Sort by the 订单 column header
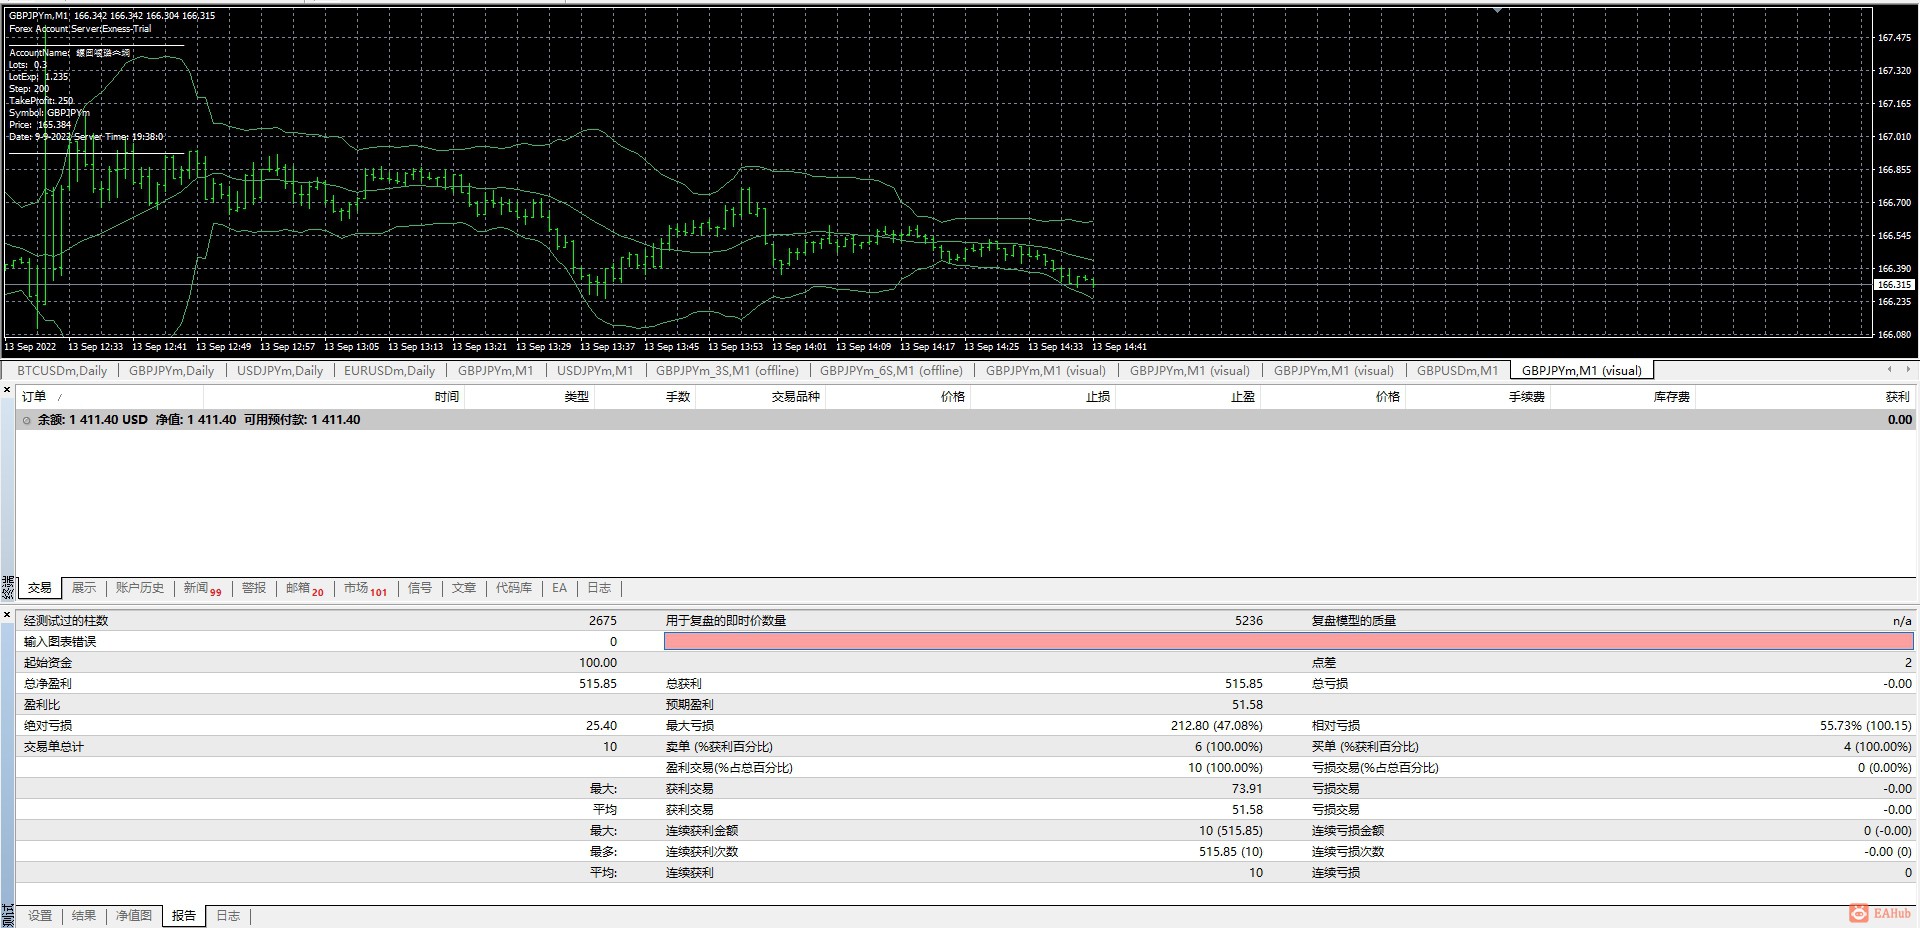1920x928 pixels. (34, 397)
